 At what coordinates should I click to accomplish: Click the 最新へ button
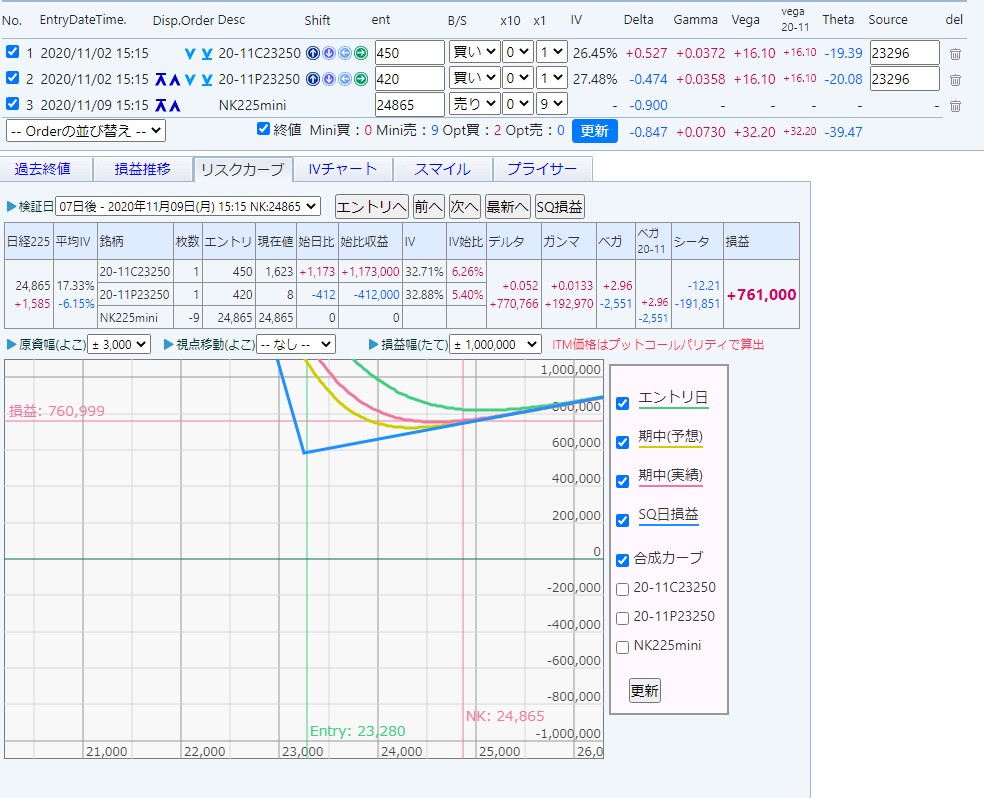coord(508,206)
